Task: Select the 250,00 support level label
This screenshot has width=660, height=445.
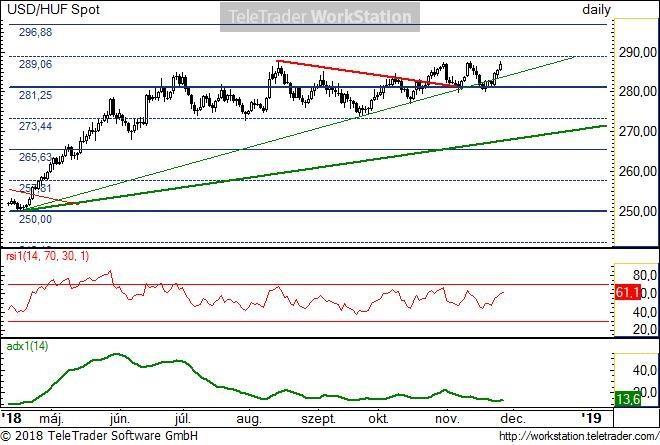Action: coord(35,219)
